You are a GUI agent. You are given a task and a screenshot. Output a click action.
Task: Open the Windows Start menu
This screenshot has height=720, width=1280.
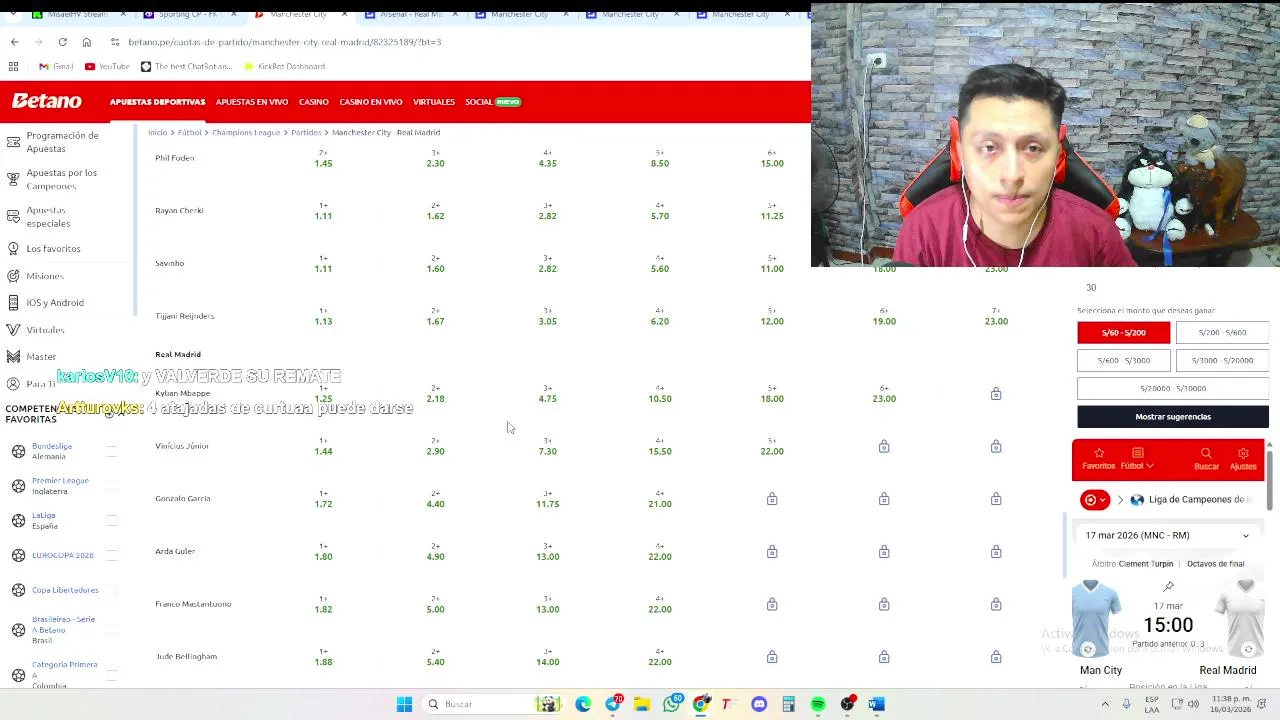pyautogui.click(x=404, y=704)
